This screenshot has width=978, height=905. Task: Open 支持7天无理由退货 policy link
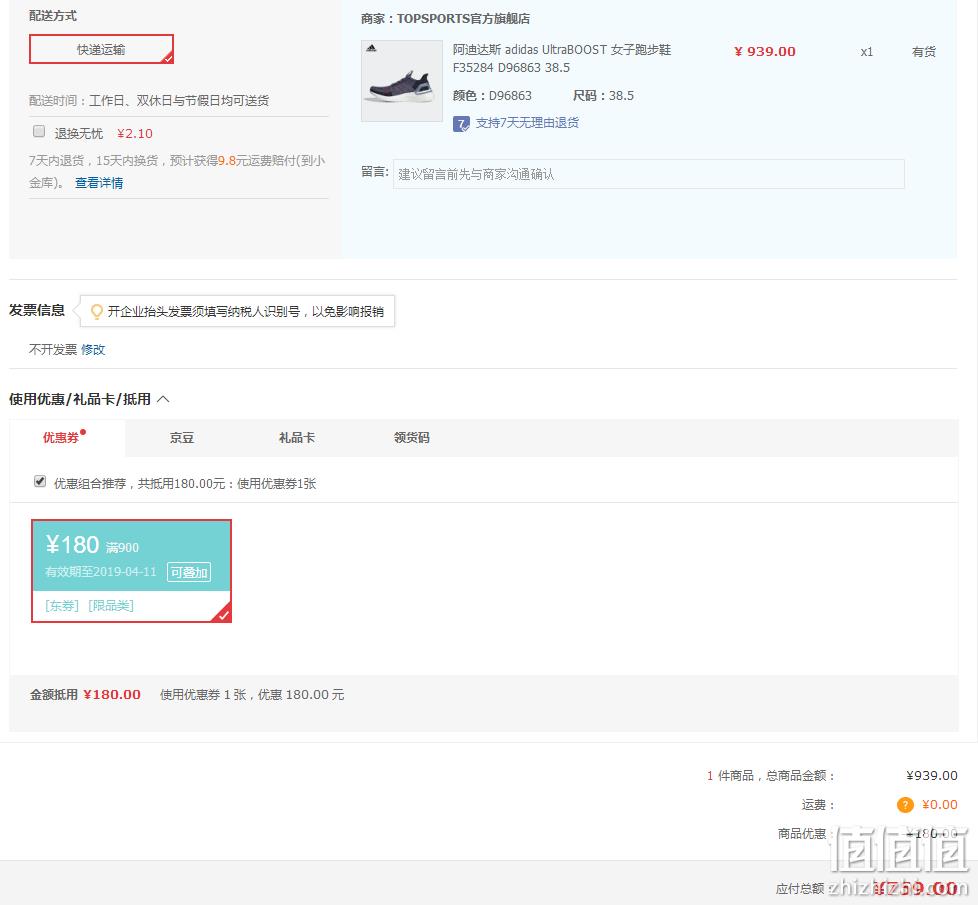click(x=527, y=123)
